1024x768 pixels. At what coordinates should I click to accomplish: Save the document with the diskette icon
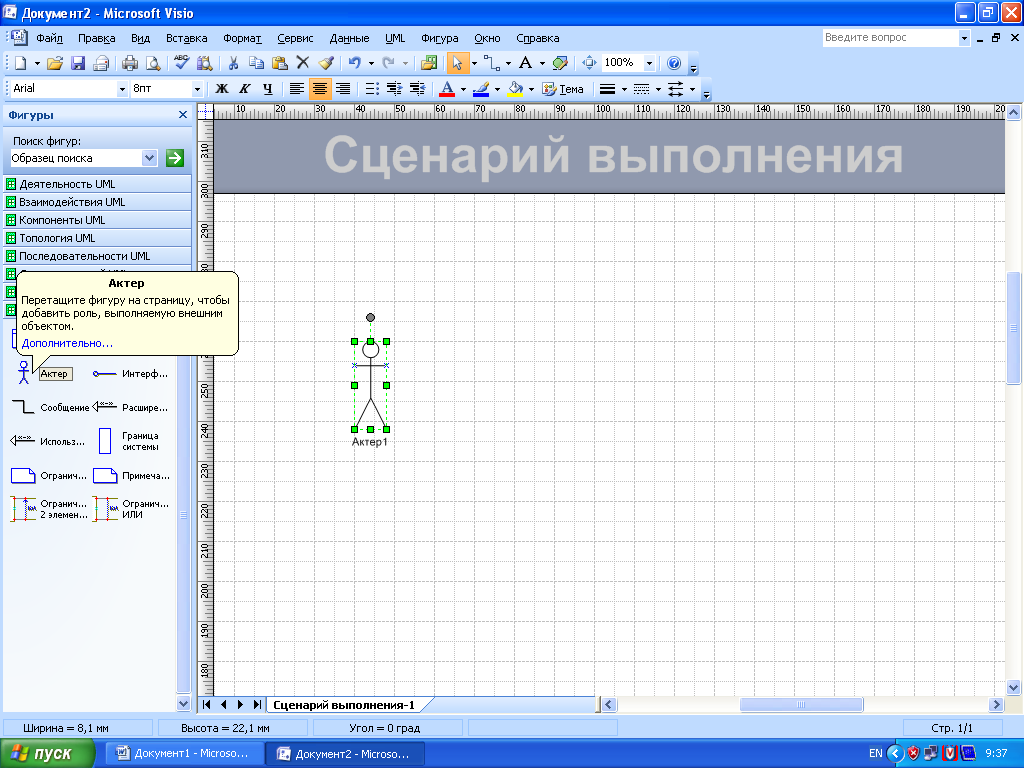tap(78, 63)
